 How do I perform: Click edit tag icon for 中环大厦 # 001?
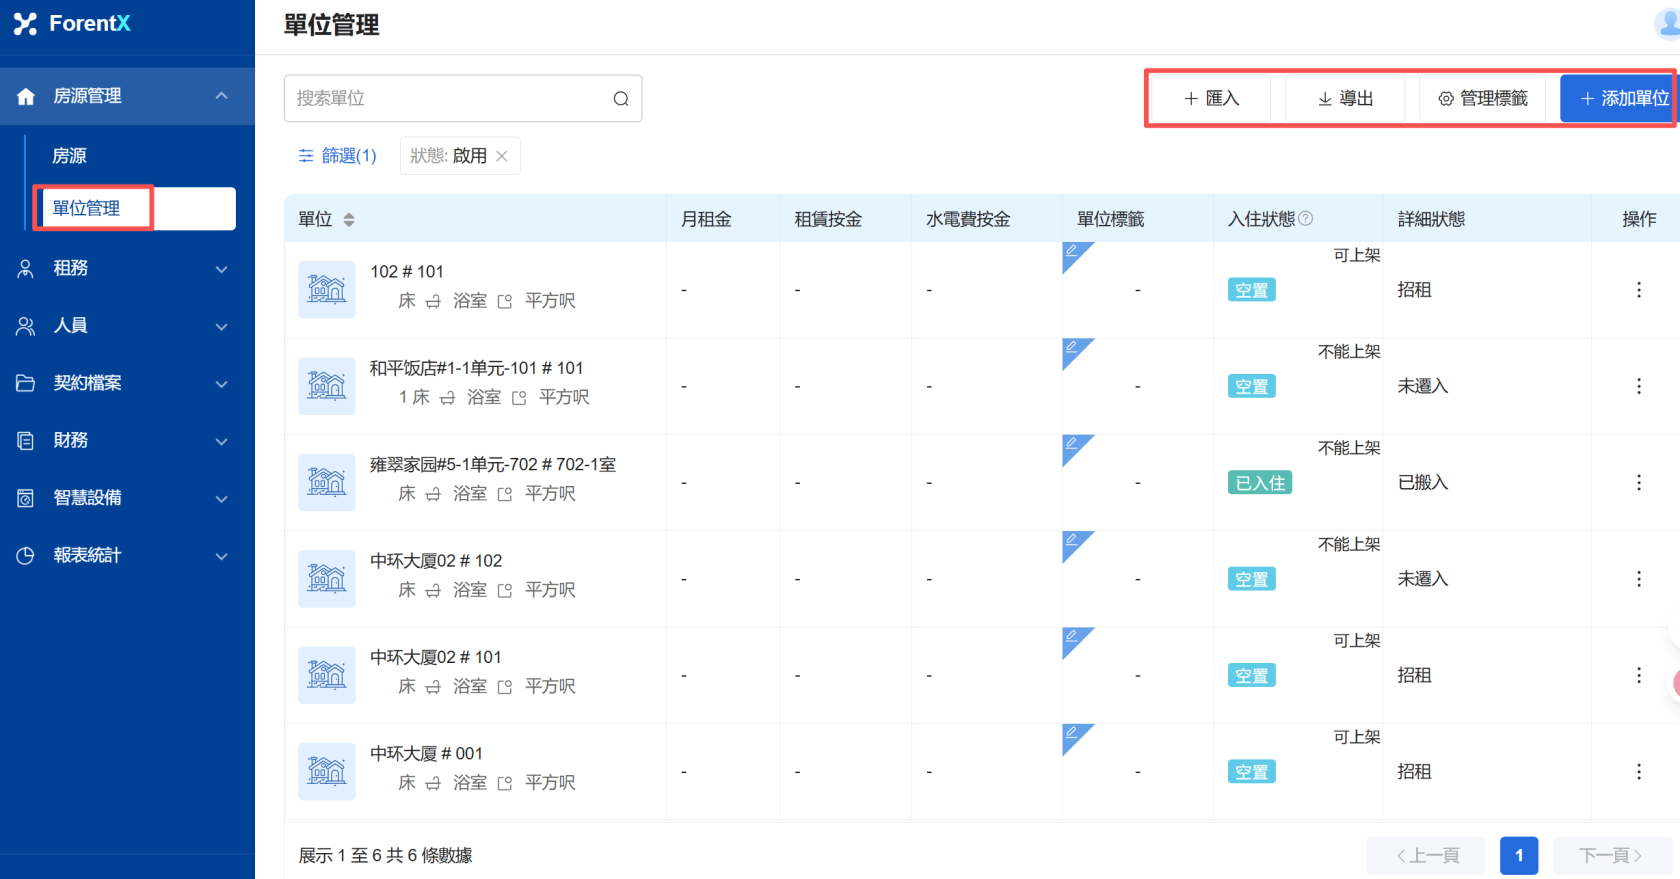(1072, 734)
